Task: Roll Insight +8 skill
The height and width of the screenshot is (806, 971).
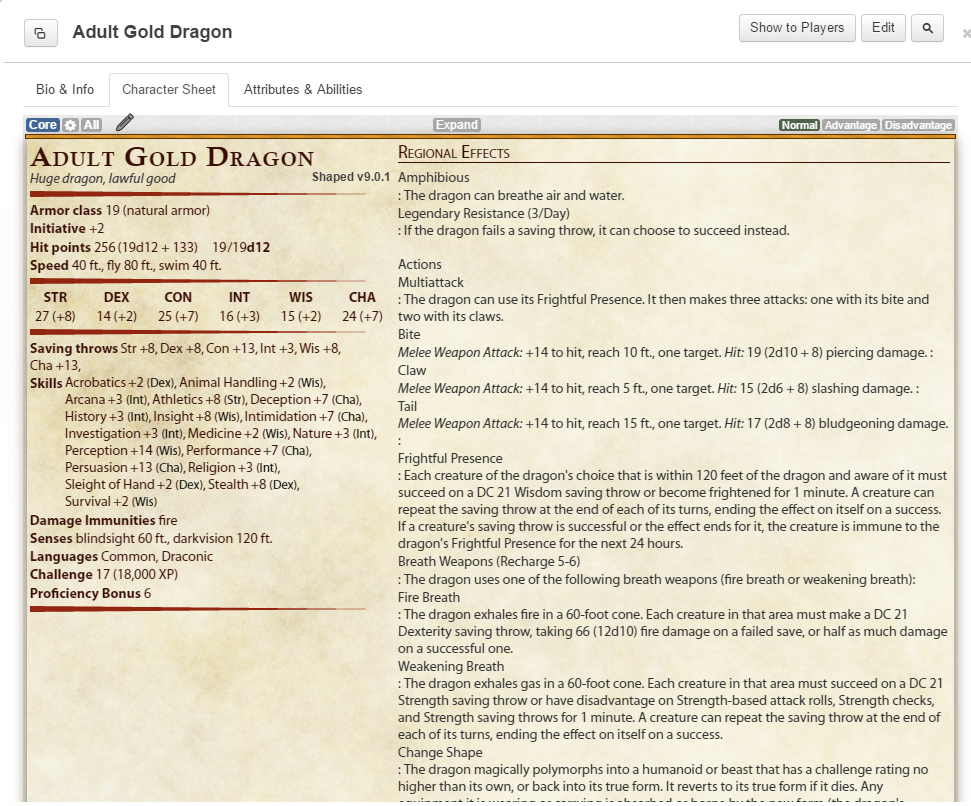Action: tap(197, 417)
